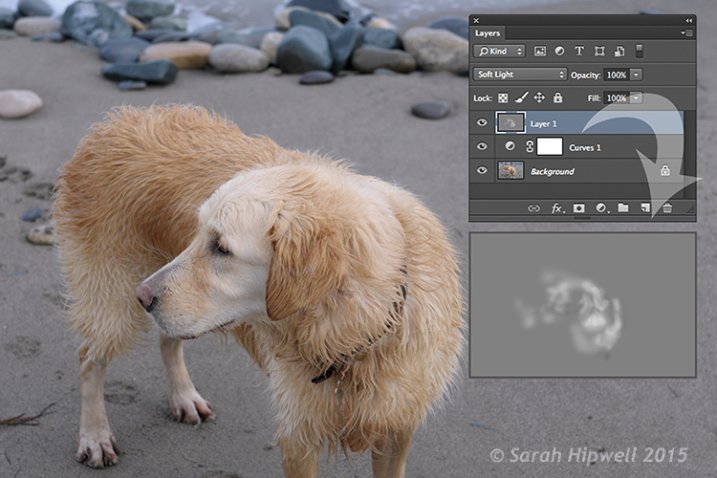This screenshot has height=478, width=717.
Task: Open the Kind filter type dropdown
Action: click(500, 51)
